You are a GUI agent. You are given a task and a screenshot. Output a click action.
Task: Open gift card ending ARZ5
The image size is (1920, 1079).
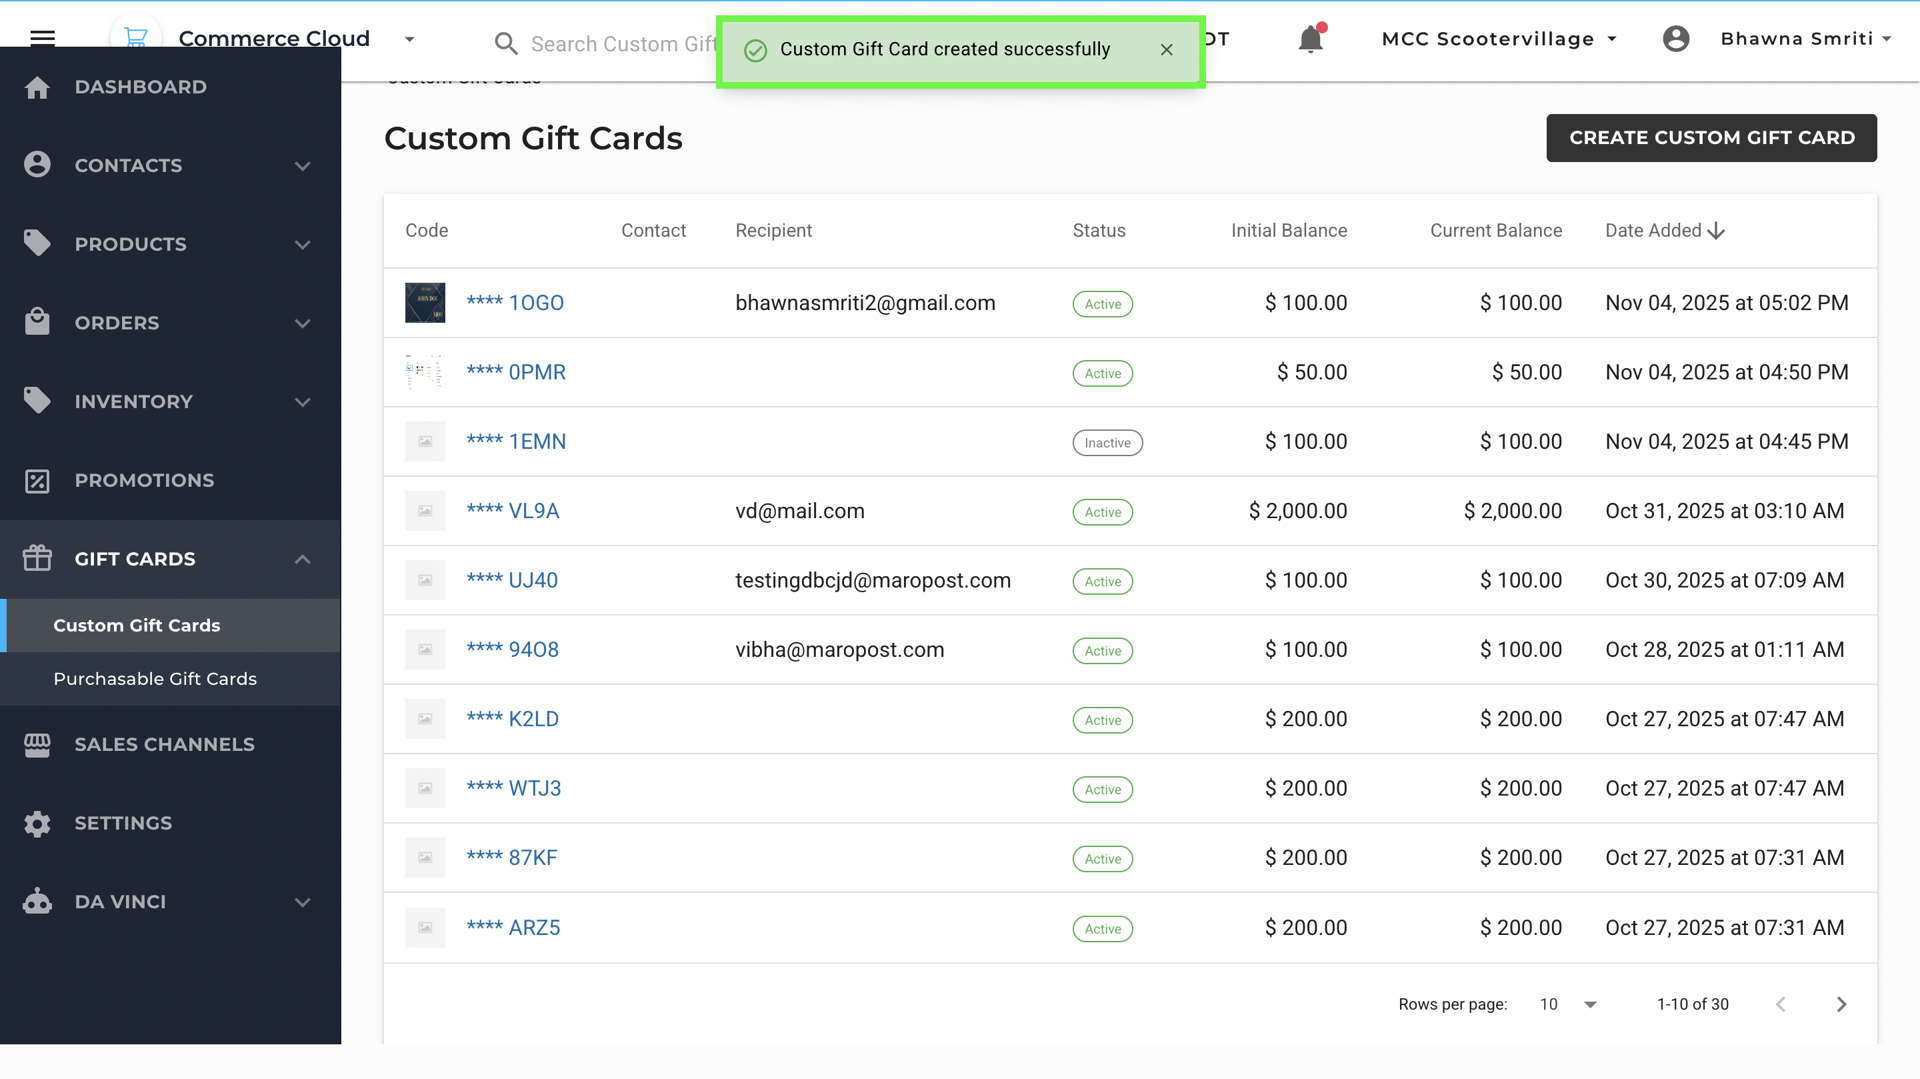pos(513,928)
